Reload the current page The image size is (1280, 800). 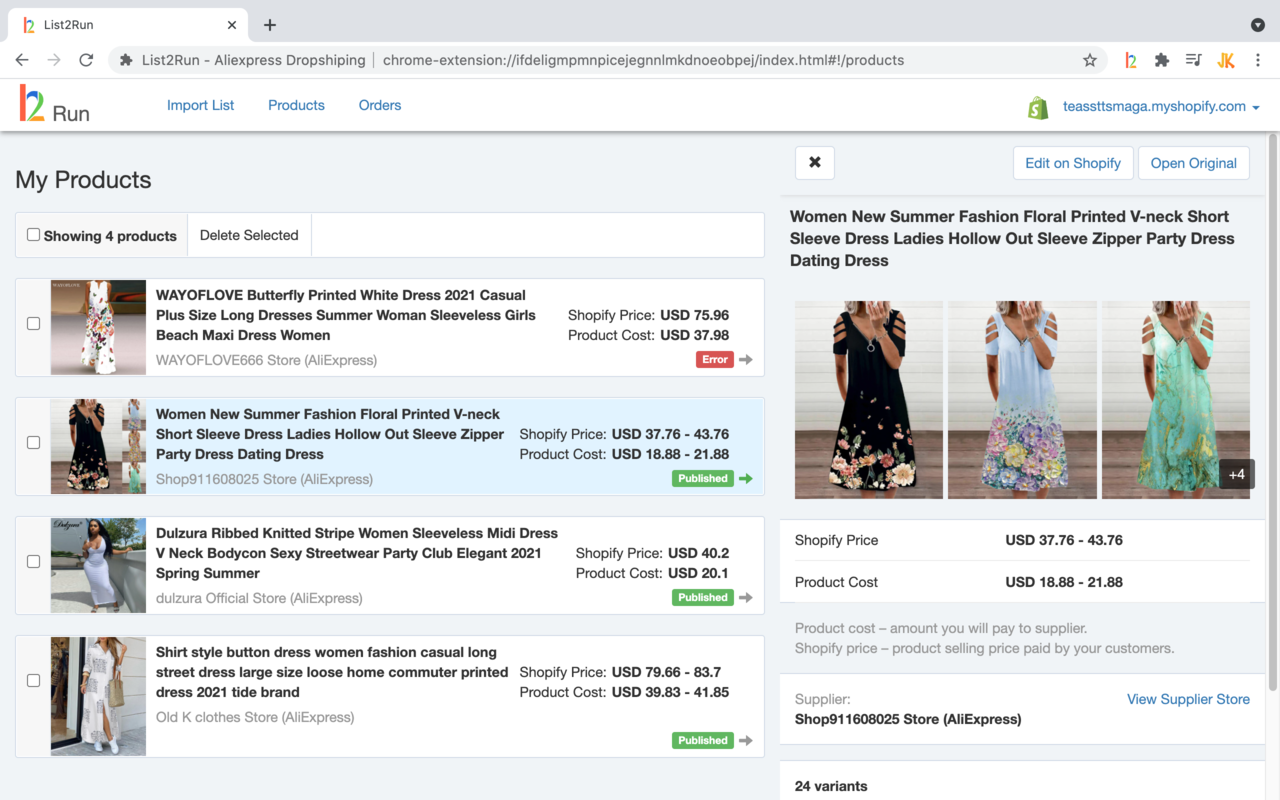tap(86, 60)
